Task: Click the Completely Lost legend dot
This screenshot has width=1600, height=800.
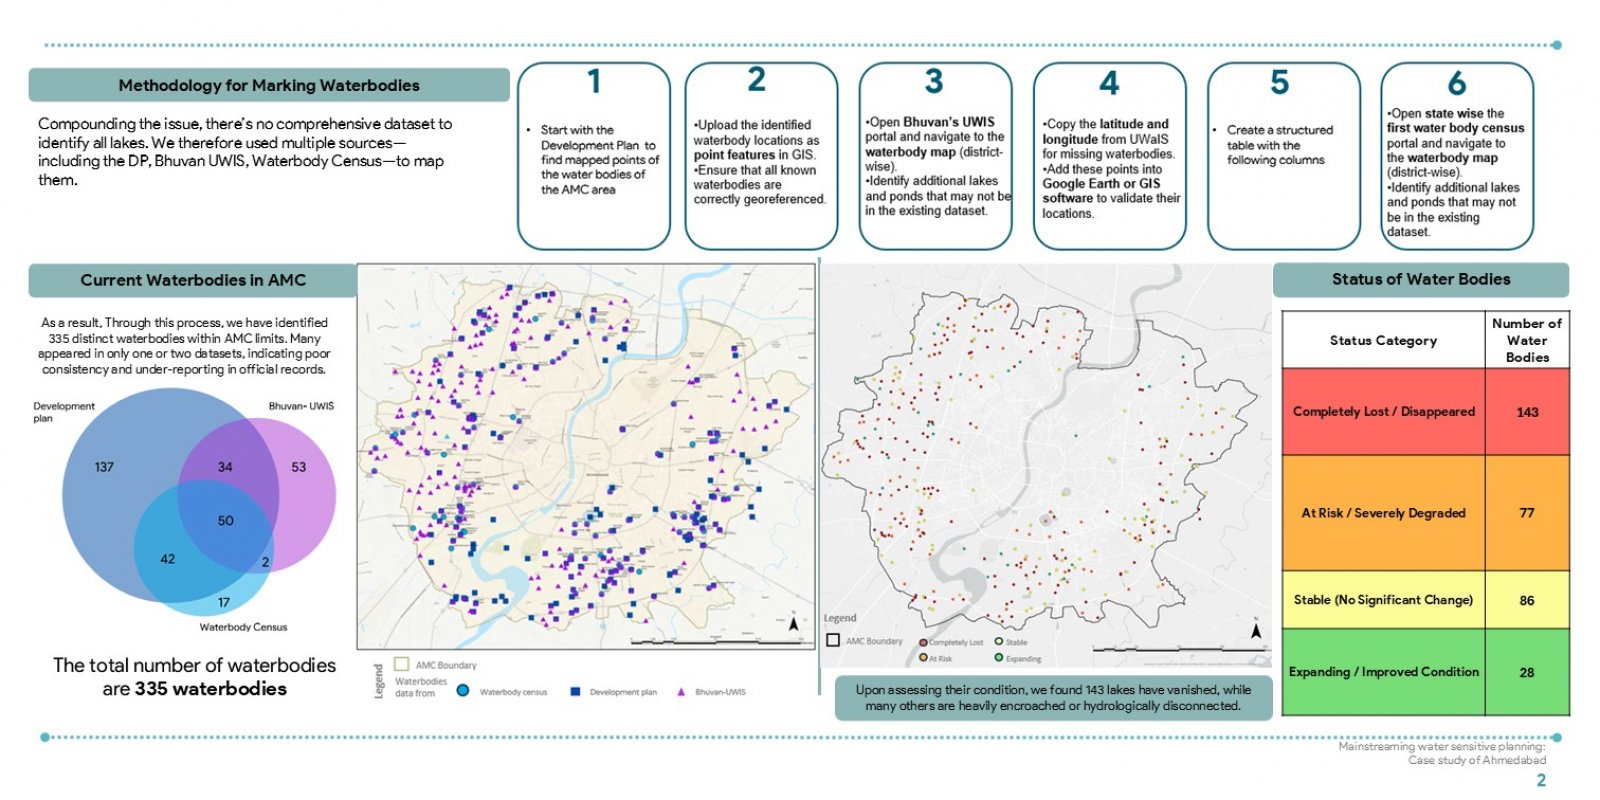Action: (x=923, y=642)
